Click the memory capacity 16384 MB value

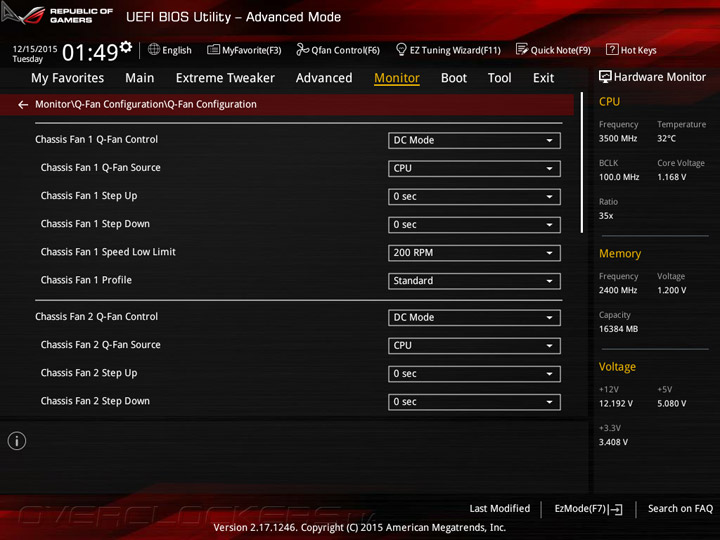coord(618,329)
